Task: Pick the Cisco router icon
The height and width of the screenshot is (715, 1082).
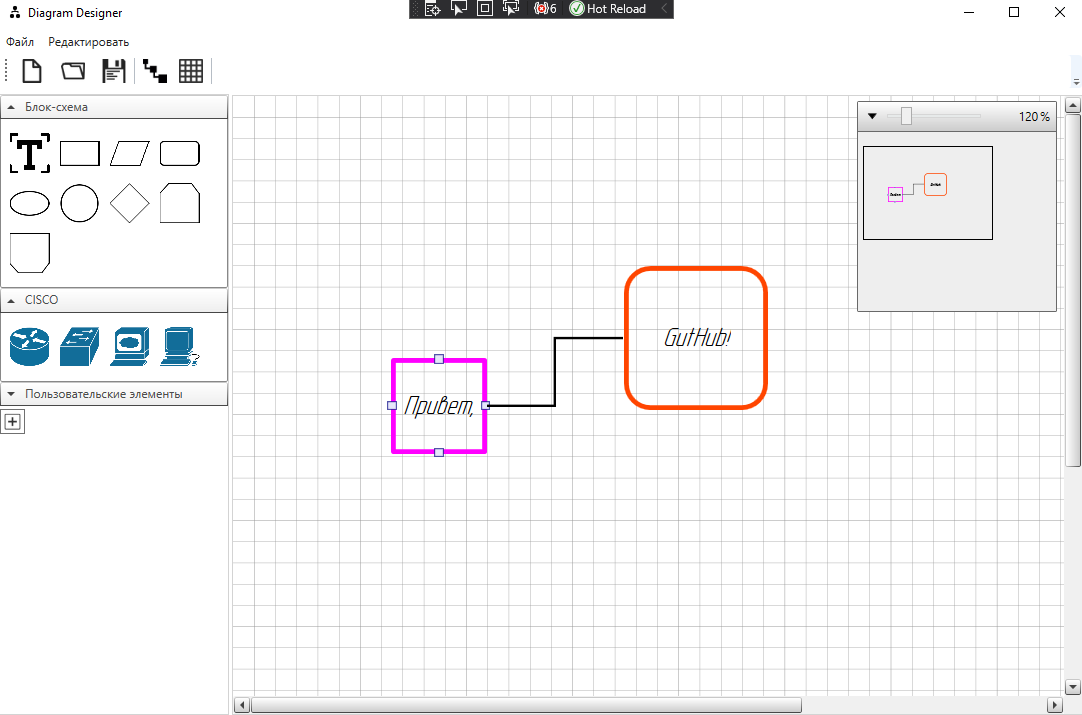Action: pyautogui.click(x=29, y=346)
